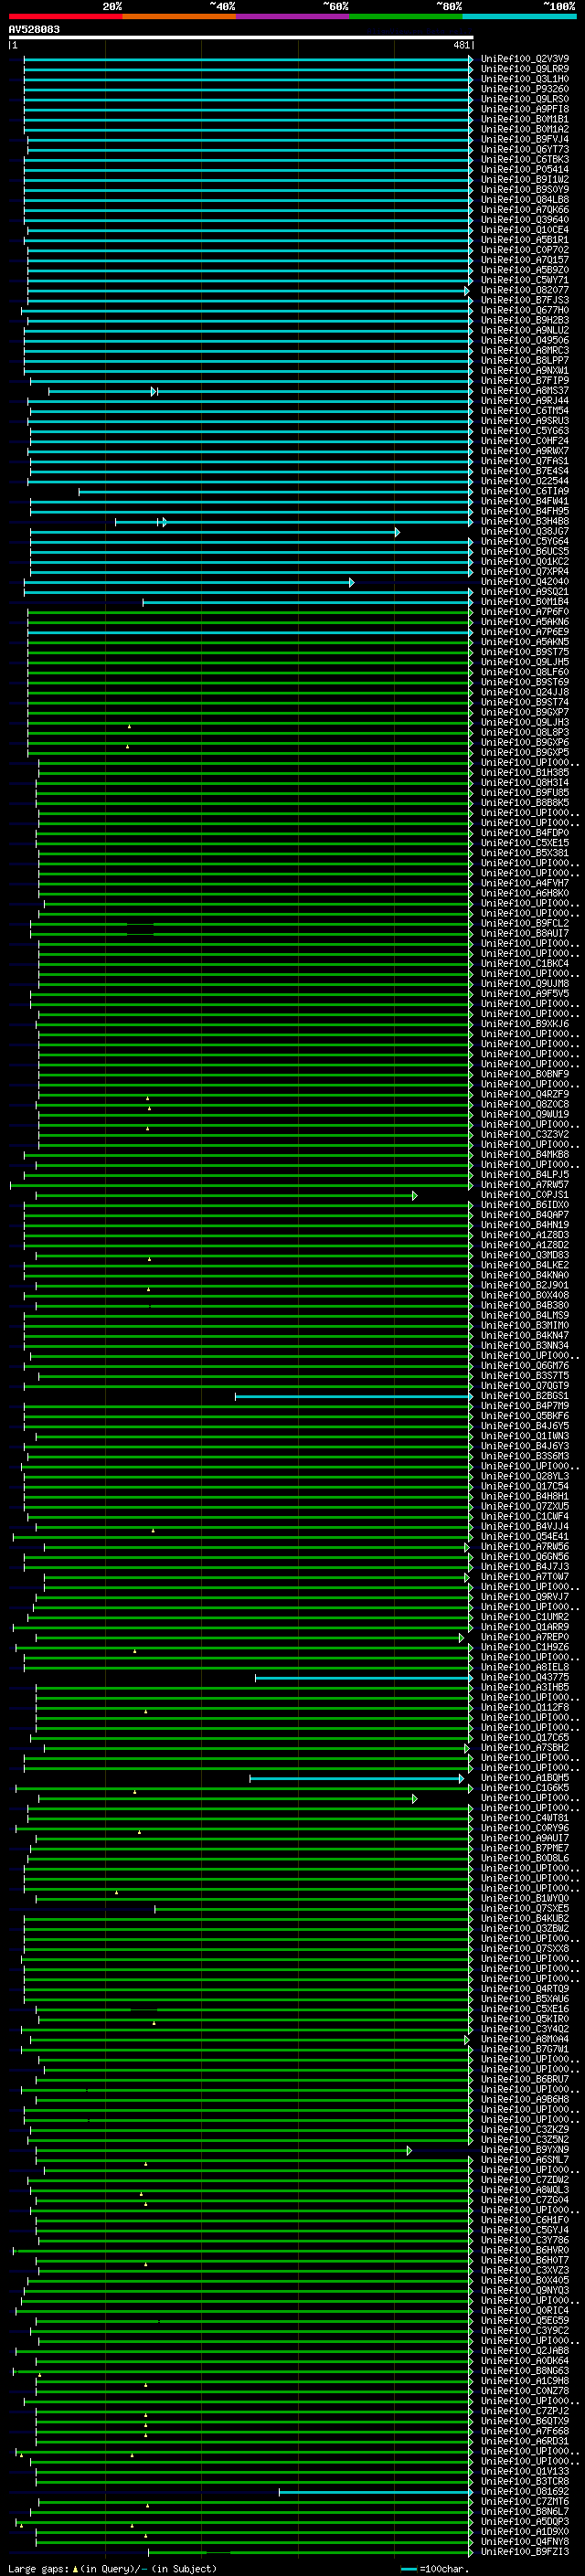The width and height of the screenshot is (585, 2576).
Task: Select label UniRef100_Q5BKF6
Action: coord(525,1416)
